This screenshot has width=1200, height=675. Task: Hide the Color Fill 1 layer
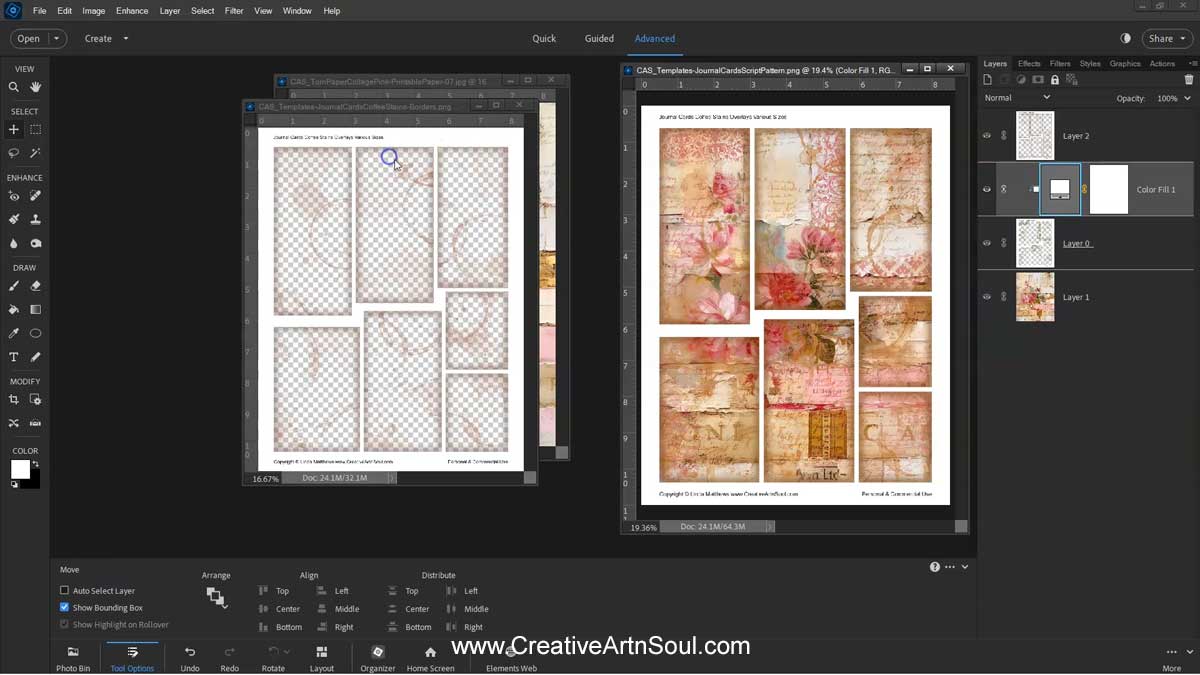pos(986,189)
